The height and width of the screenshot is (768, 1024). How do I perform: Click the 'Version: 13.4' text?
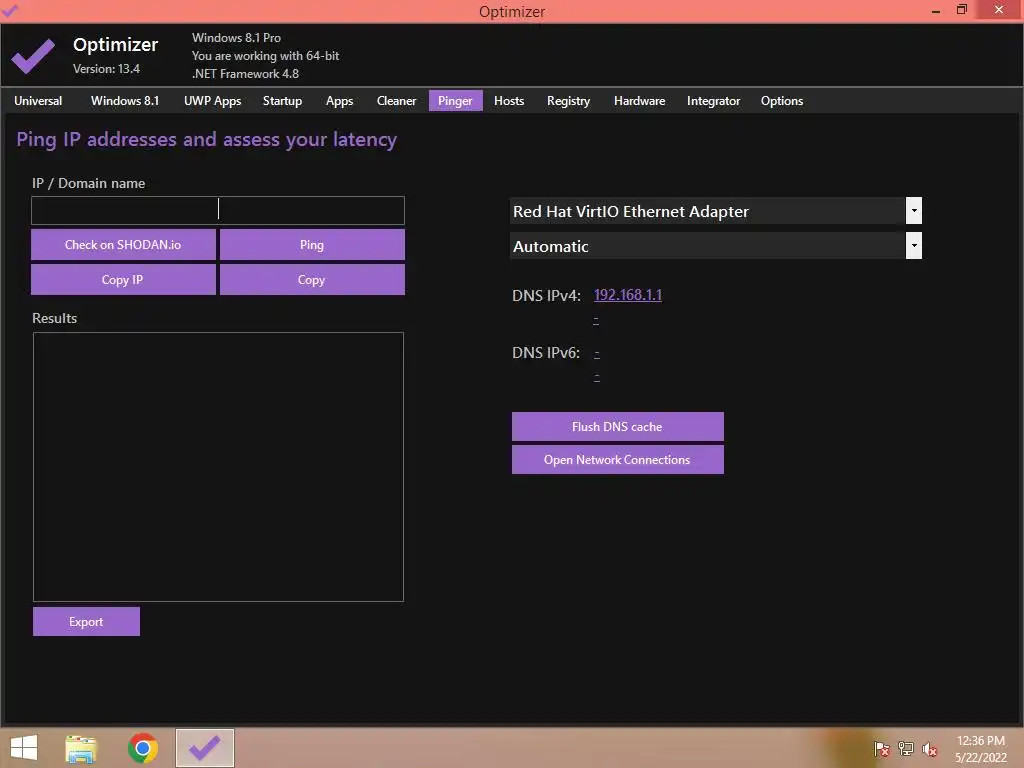click(x=106, y=69)
